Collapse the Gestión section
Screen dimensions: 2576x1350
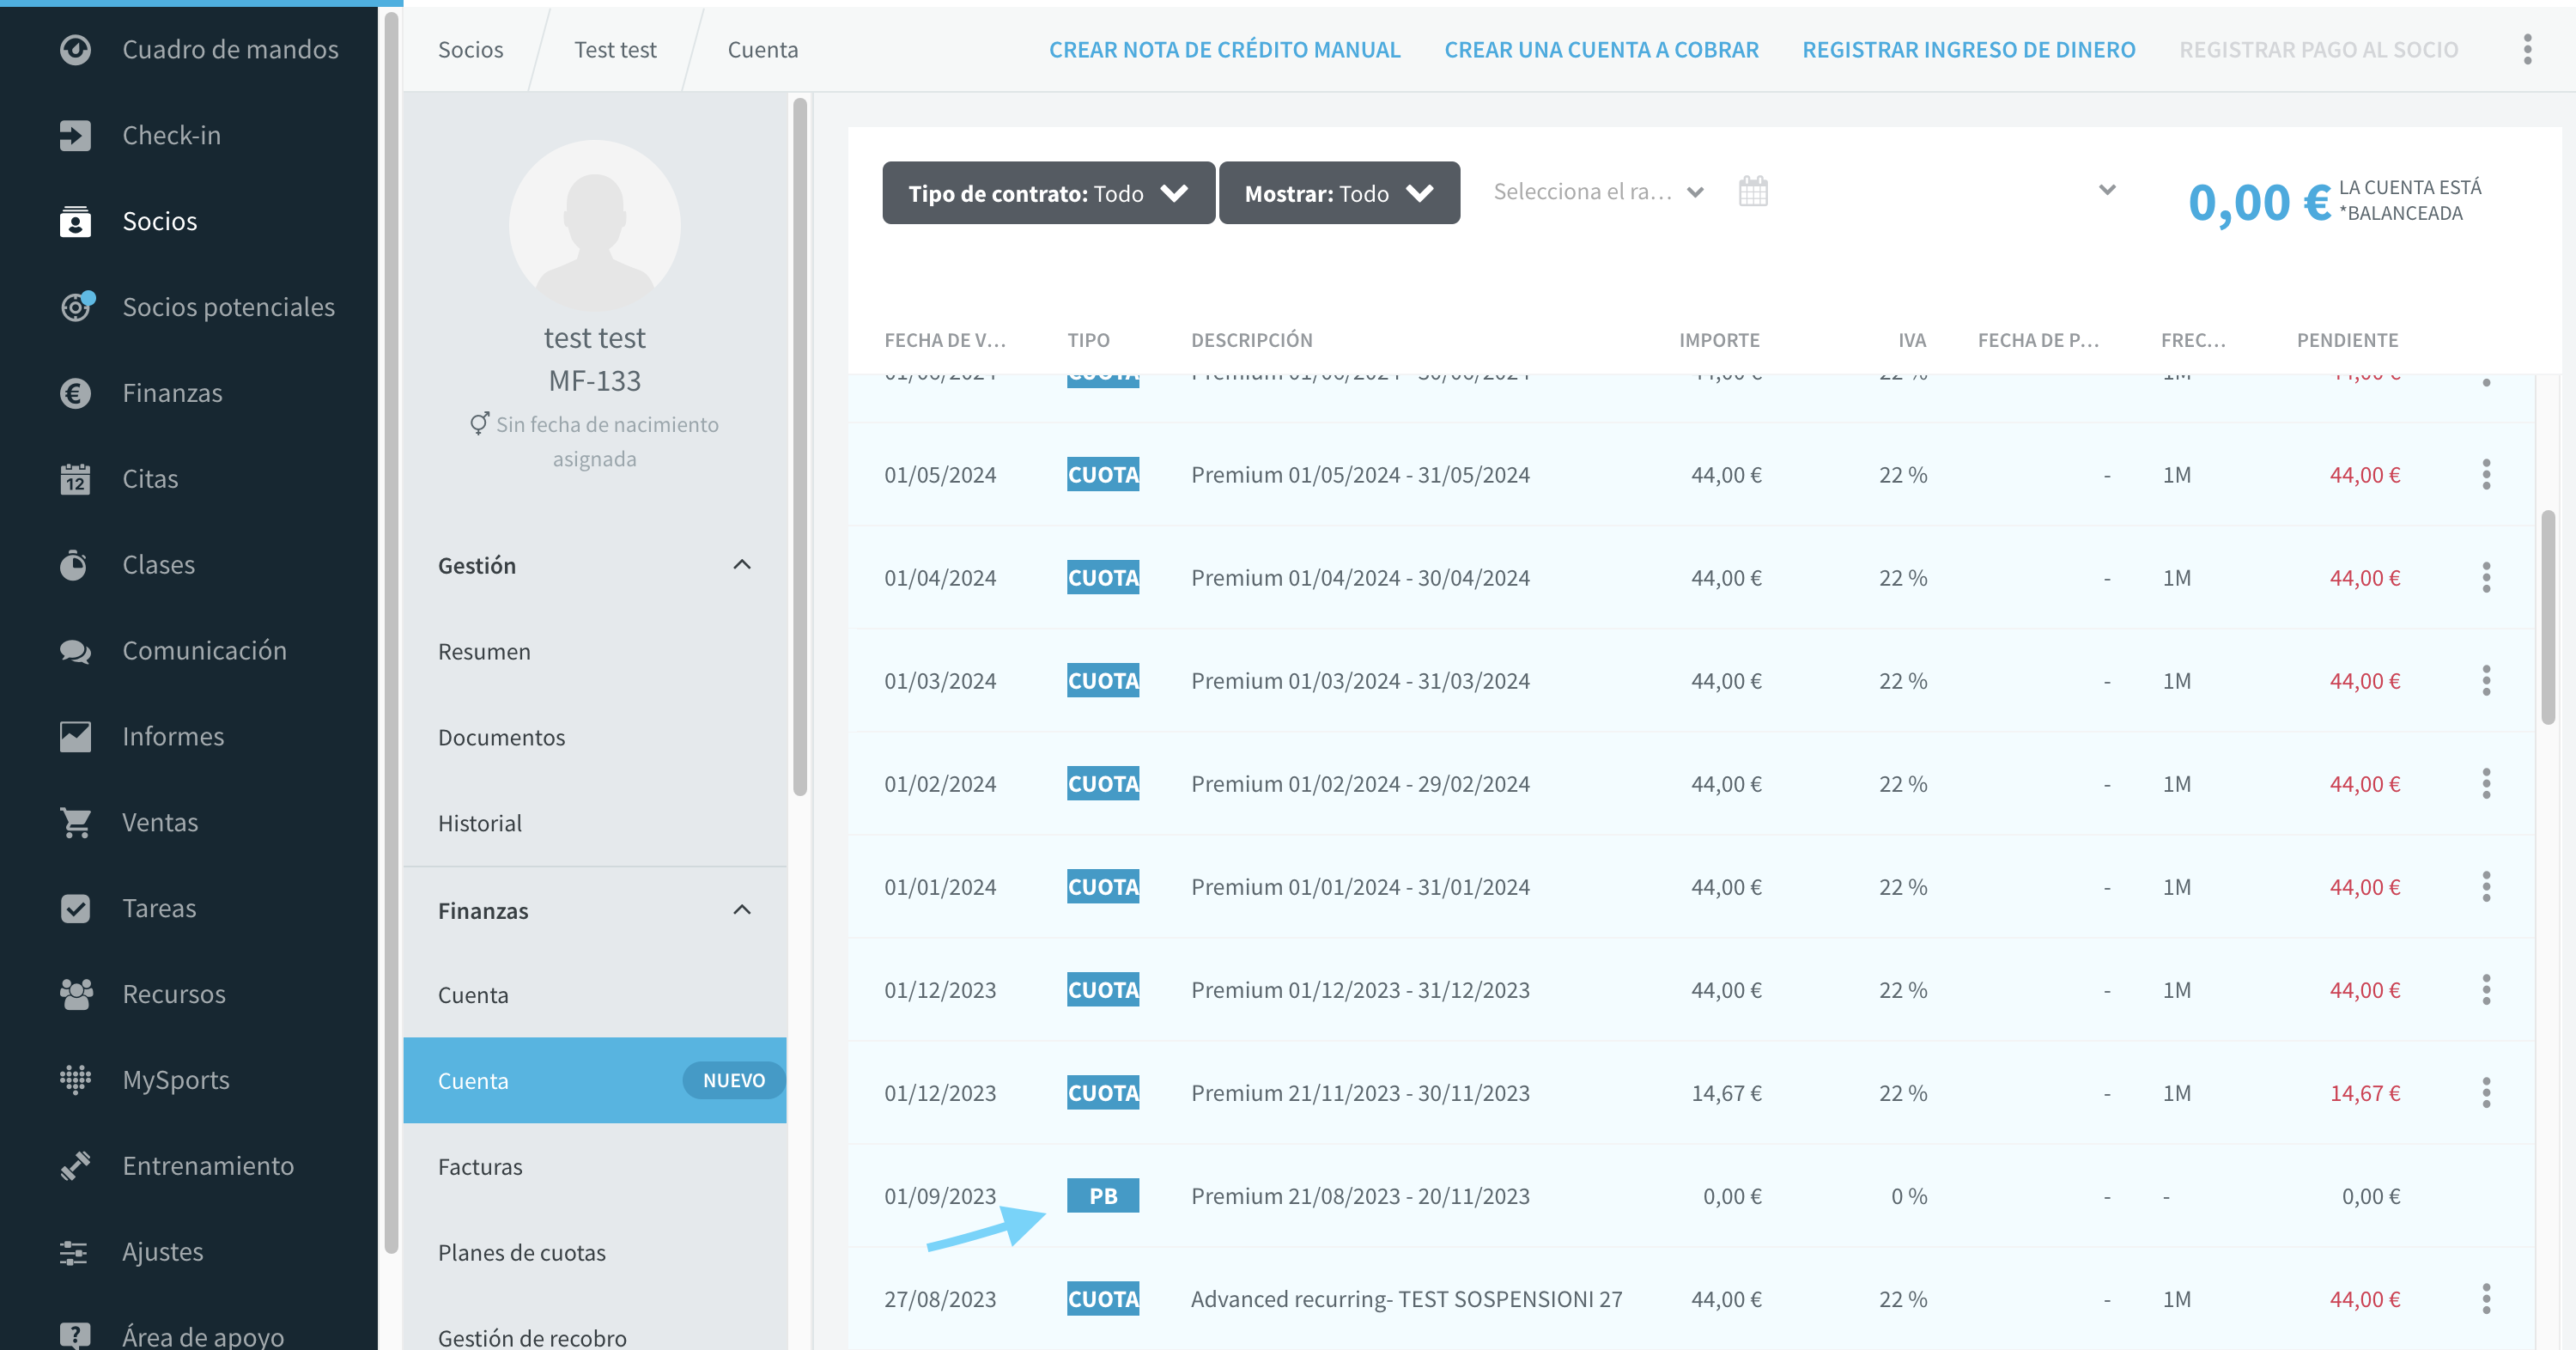[742, 565]
